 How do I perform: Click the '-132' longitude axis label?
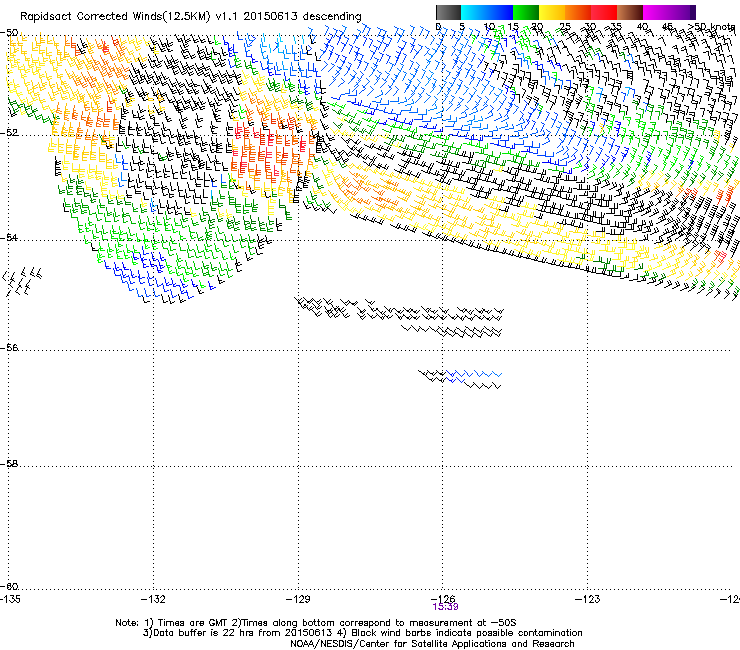pos(153,599)
